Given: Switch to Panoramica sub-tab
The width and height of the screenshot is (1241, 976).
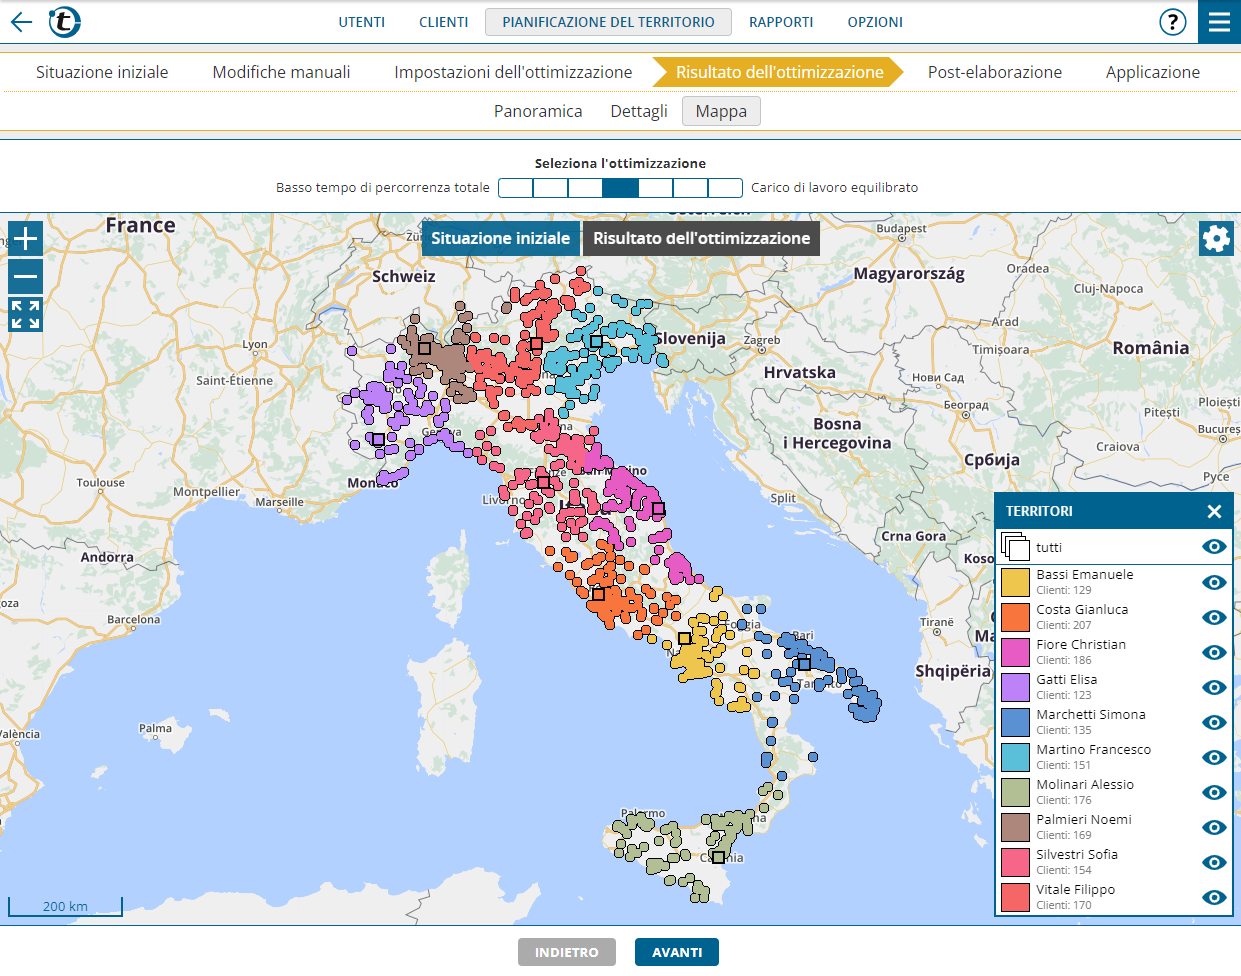Looking at the screenshot, I should 538,111.
